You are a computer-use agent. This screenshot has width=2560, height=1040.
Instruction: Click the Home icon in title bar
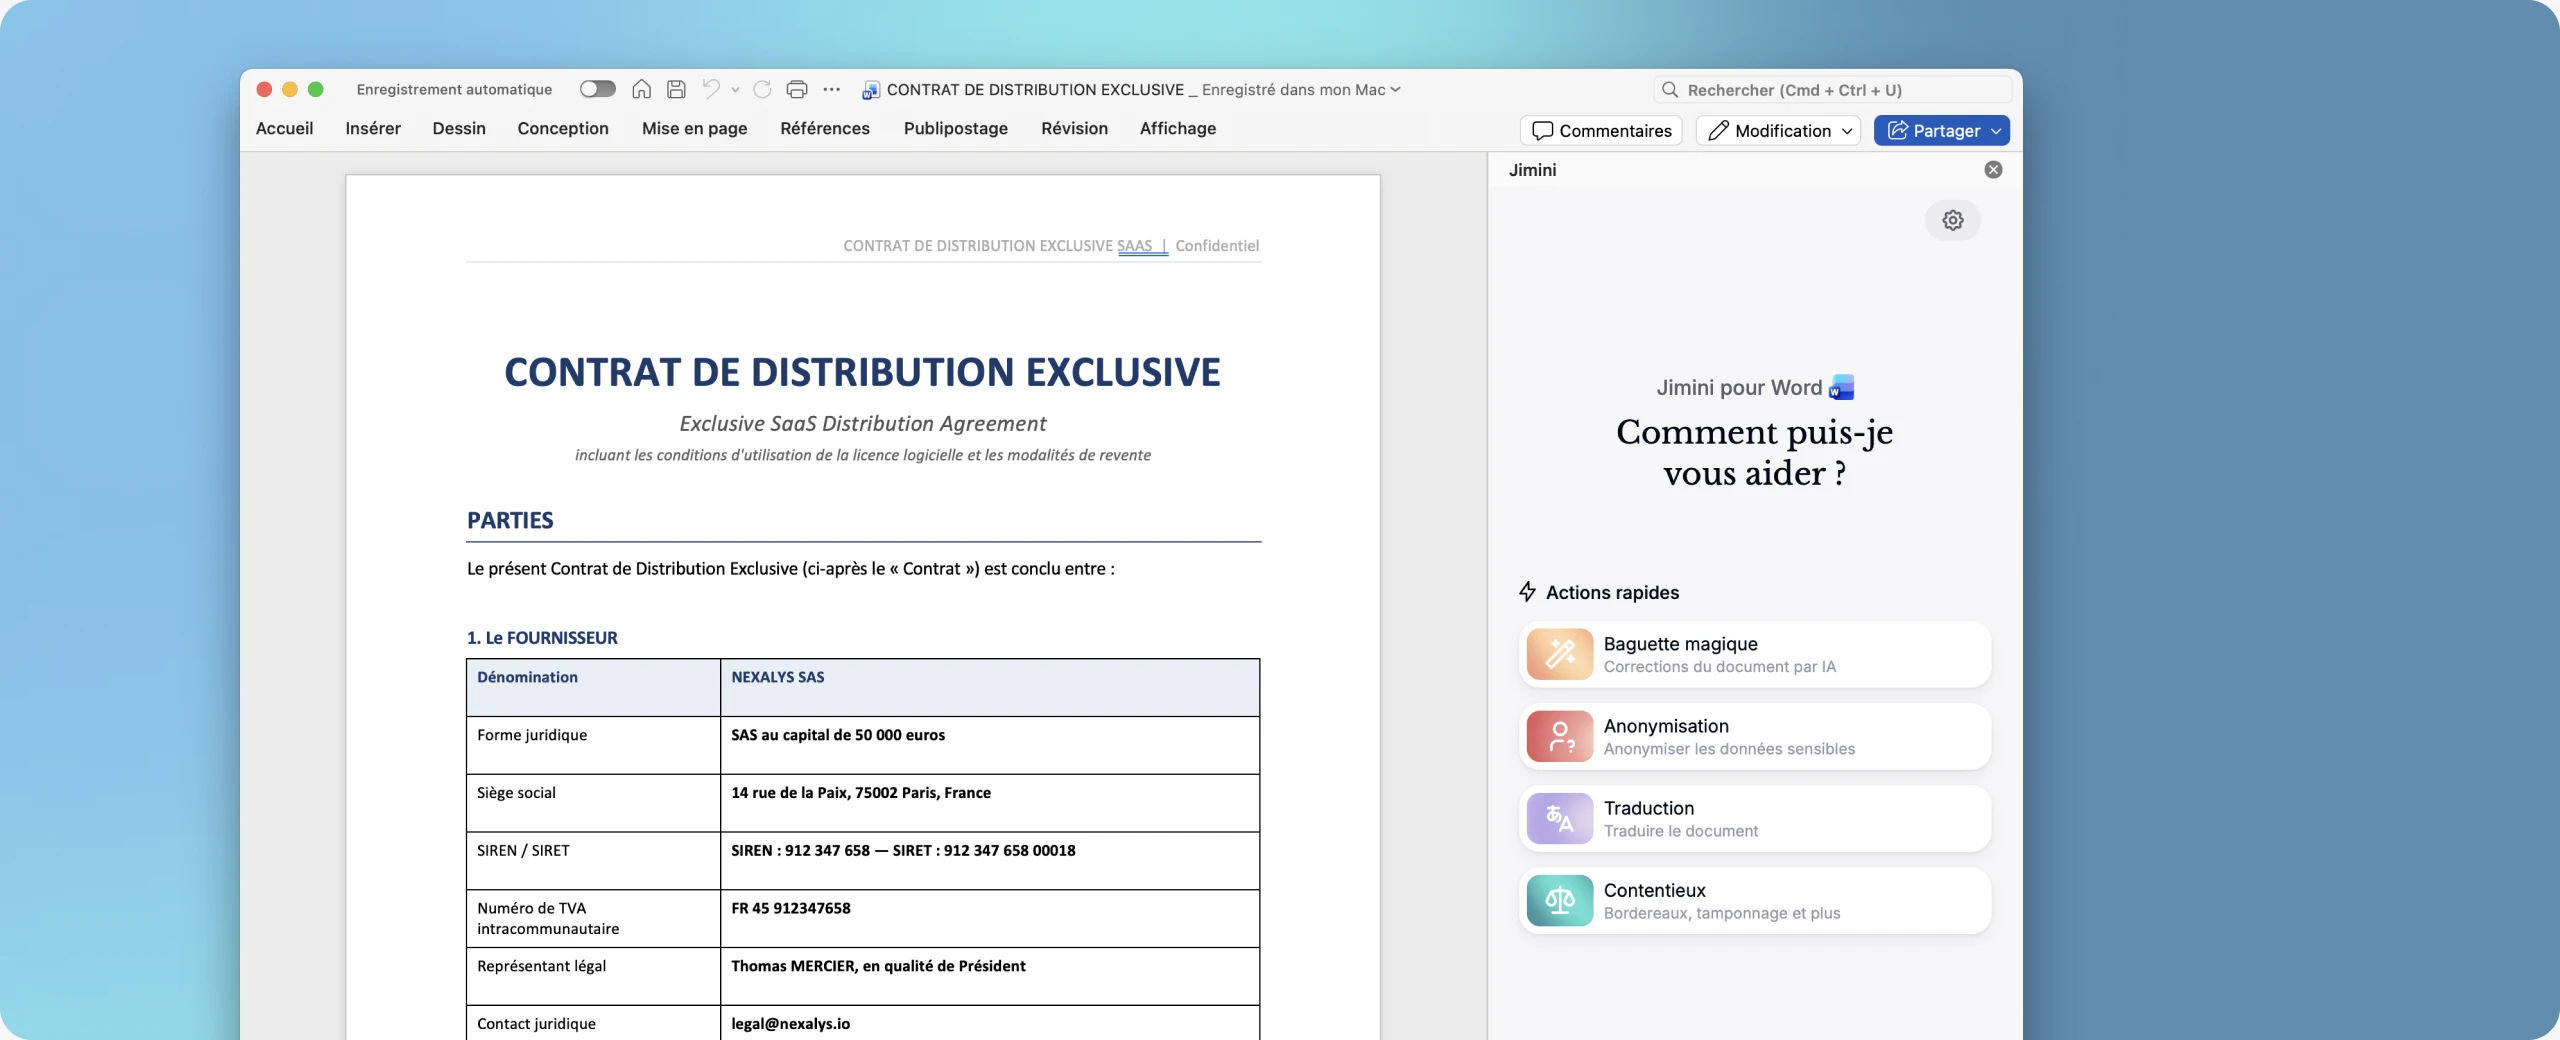642,89
